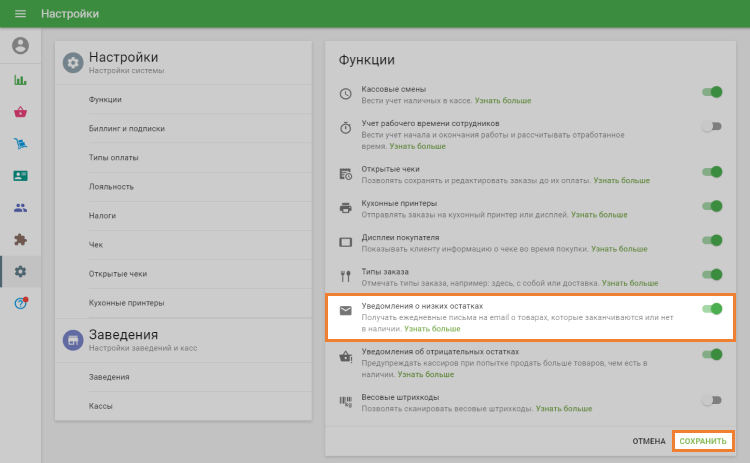
Task: Open the items basket icon in sidebar
Action: tap(20, 112)
